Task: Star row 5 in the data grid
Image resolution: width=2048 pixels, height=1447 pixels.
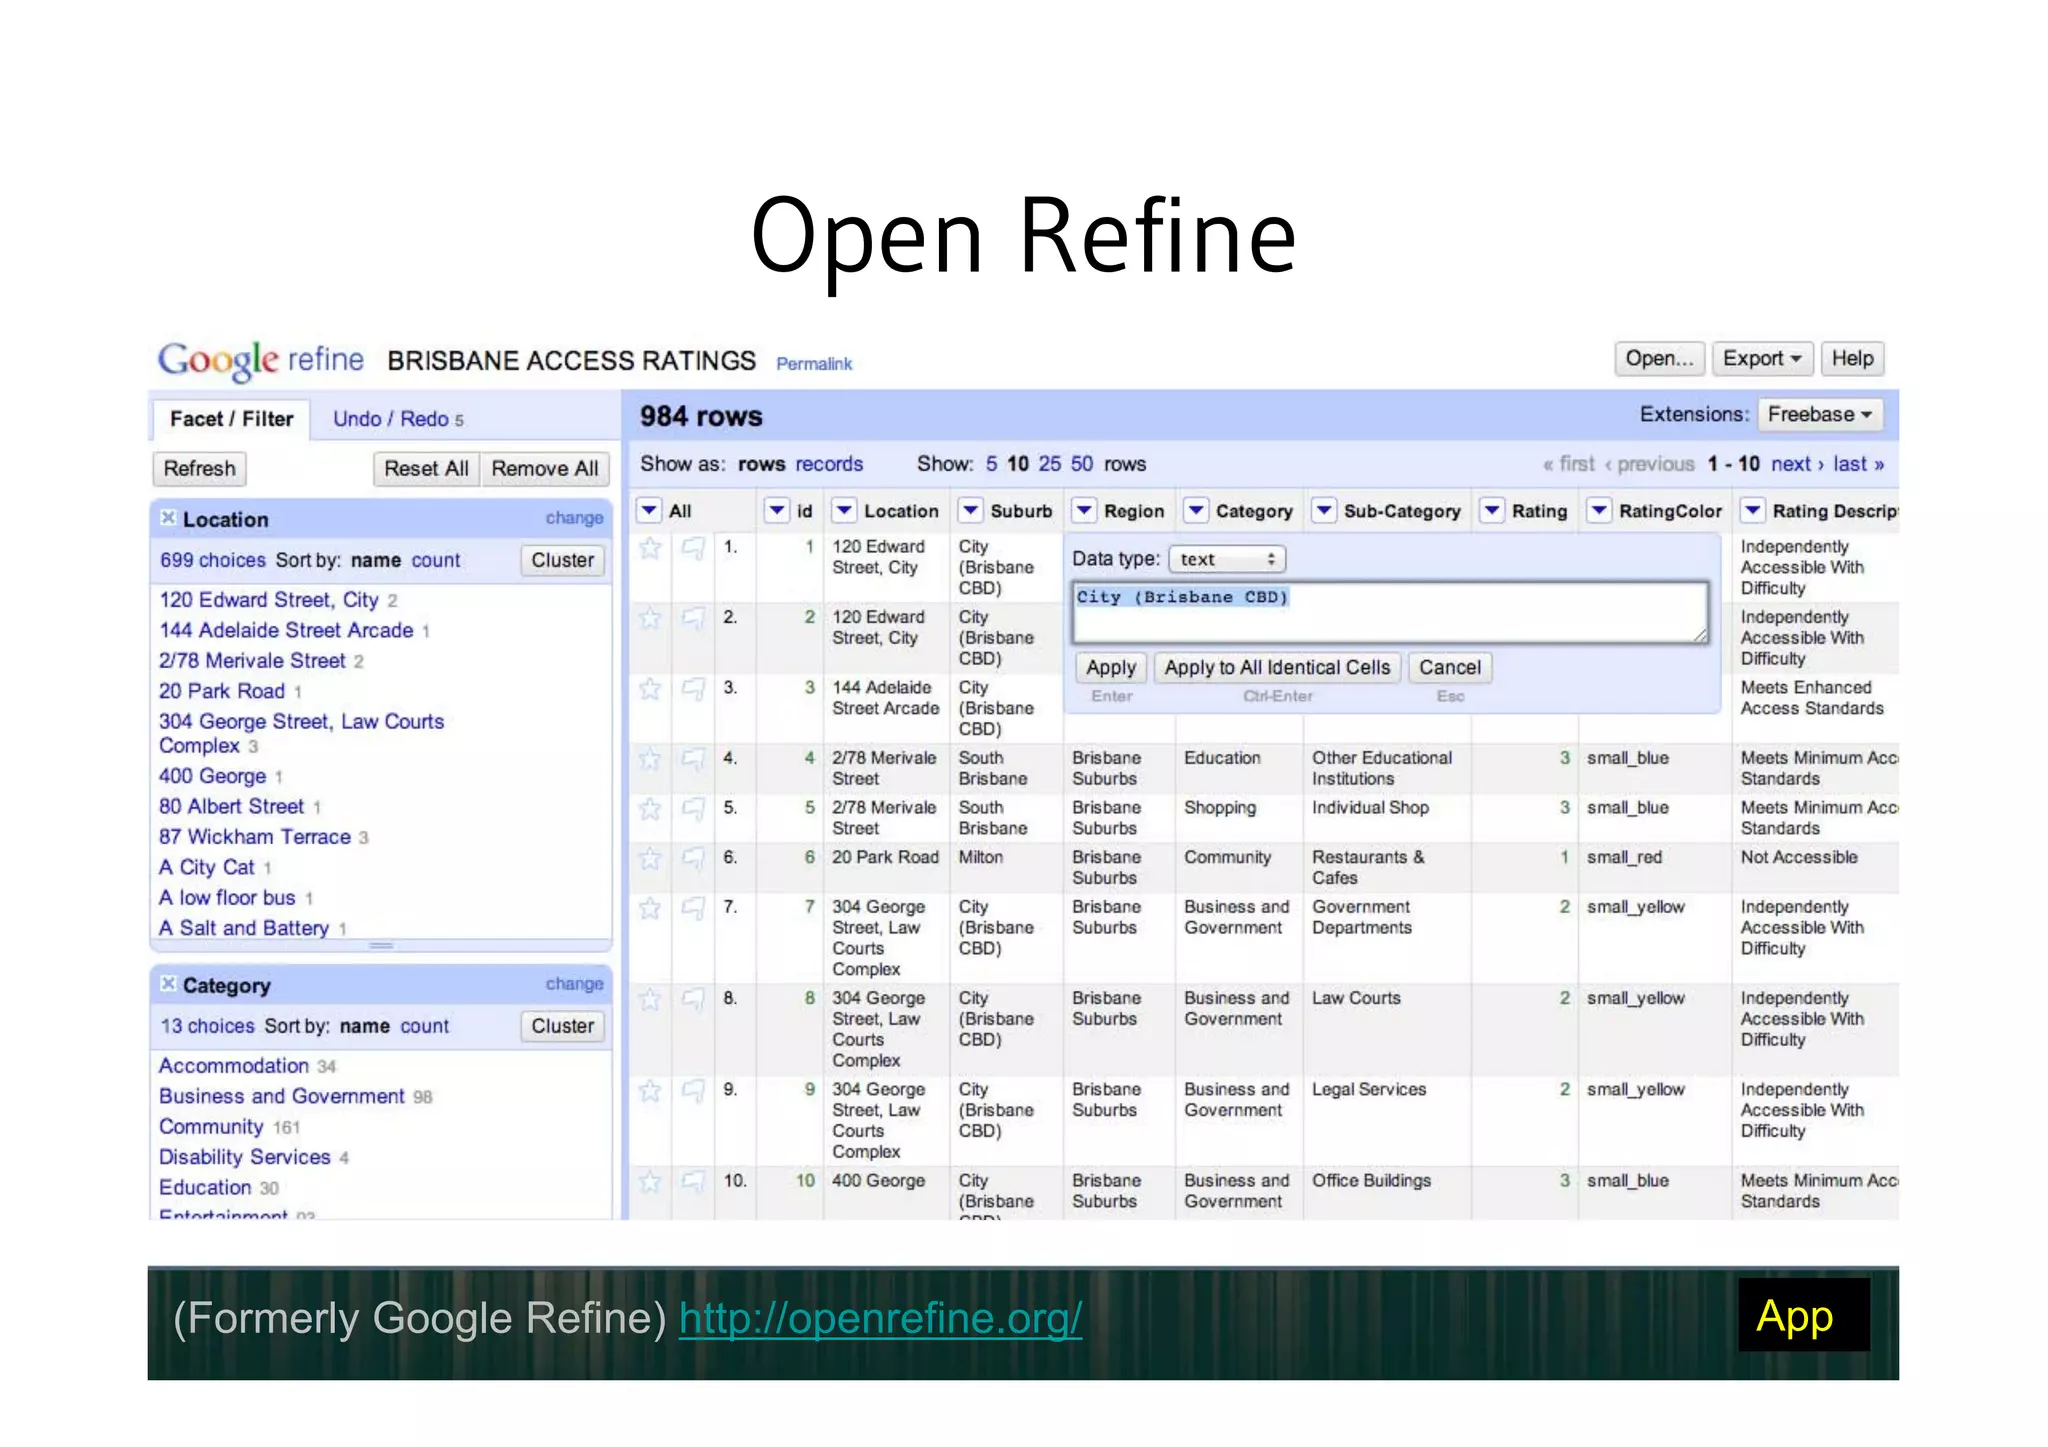Action: point(650,808)
